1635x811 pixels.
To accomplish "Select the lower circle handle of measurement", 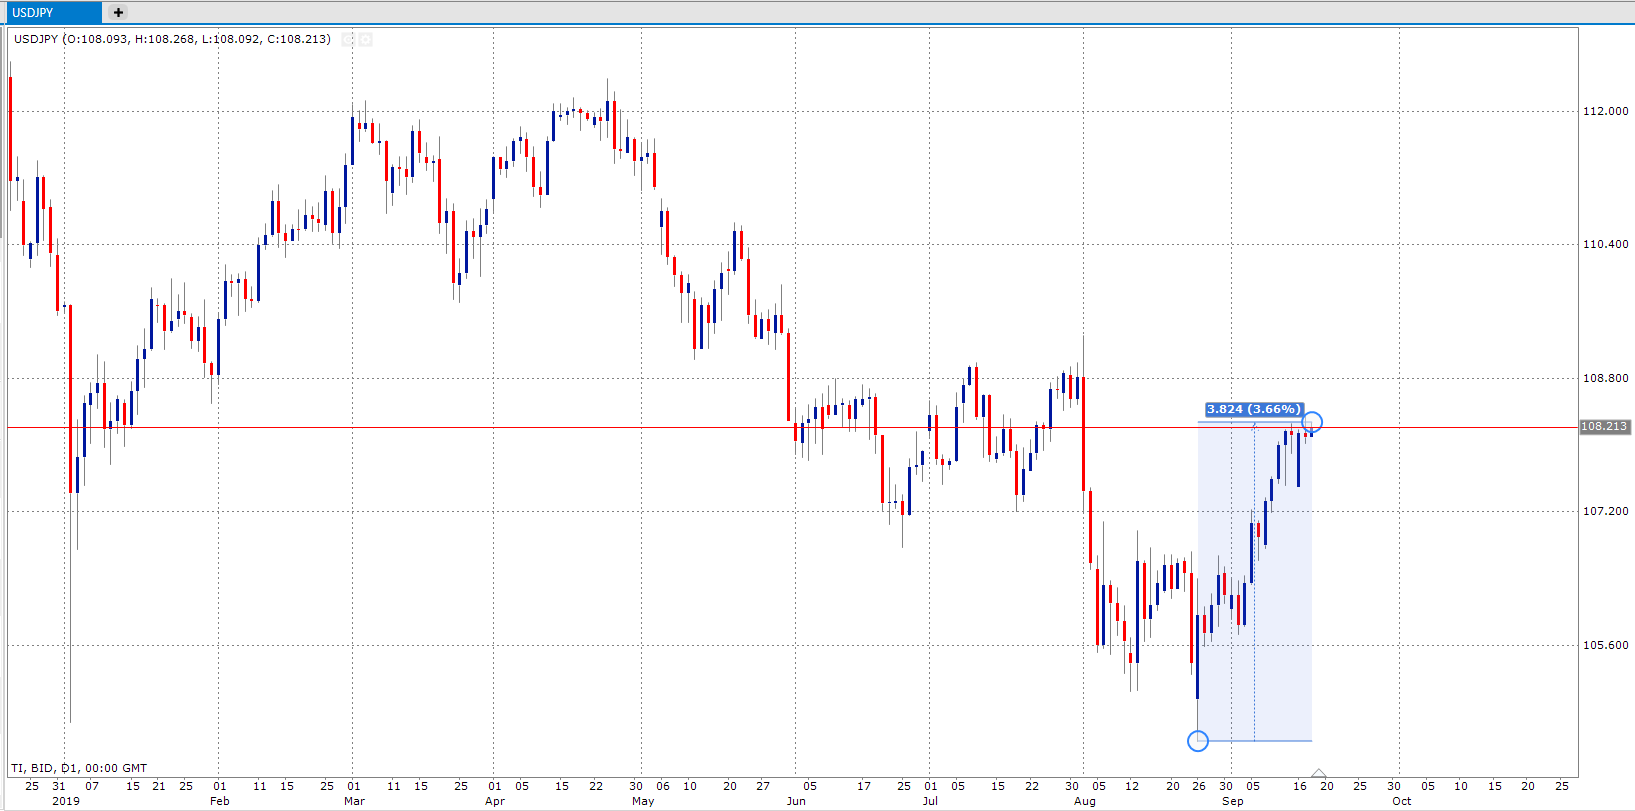I will click(x=1198, y=741).
